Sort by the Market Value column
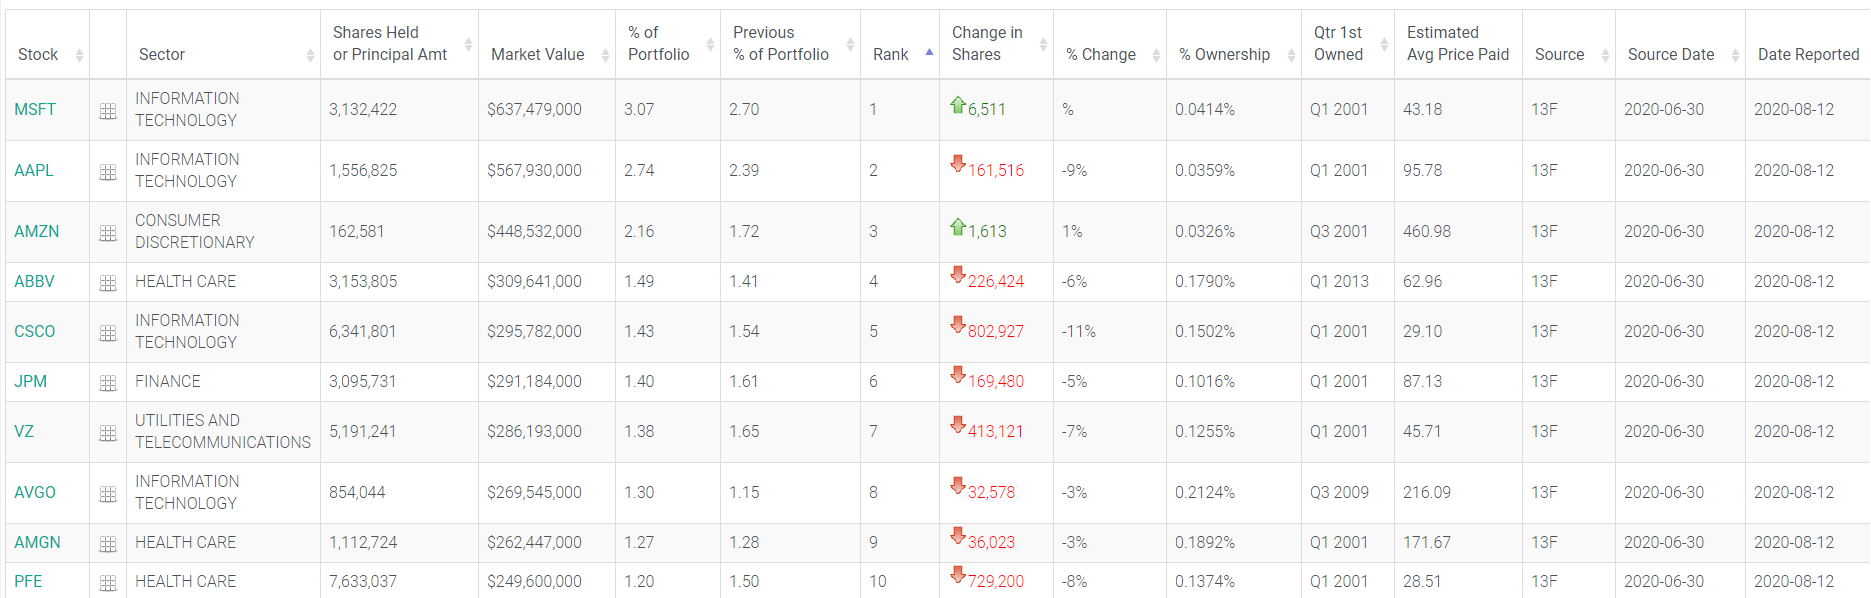1871x598 pixels. pyautogui.click(x=547, y=45)
